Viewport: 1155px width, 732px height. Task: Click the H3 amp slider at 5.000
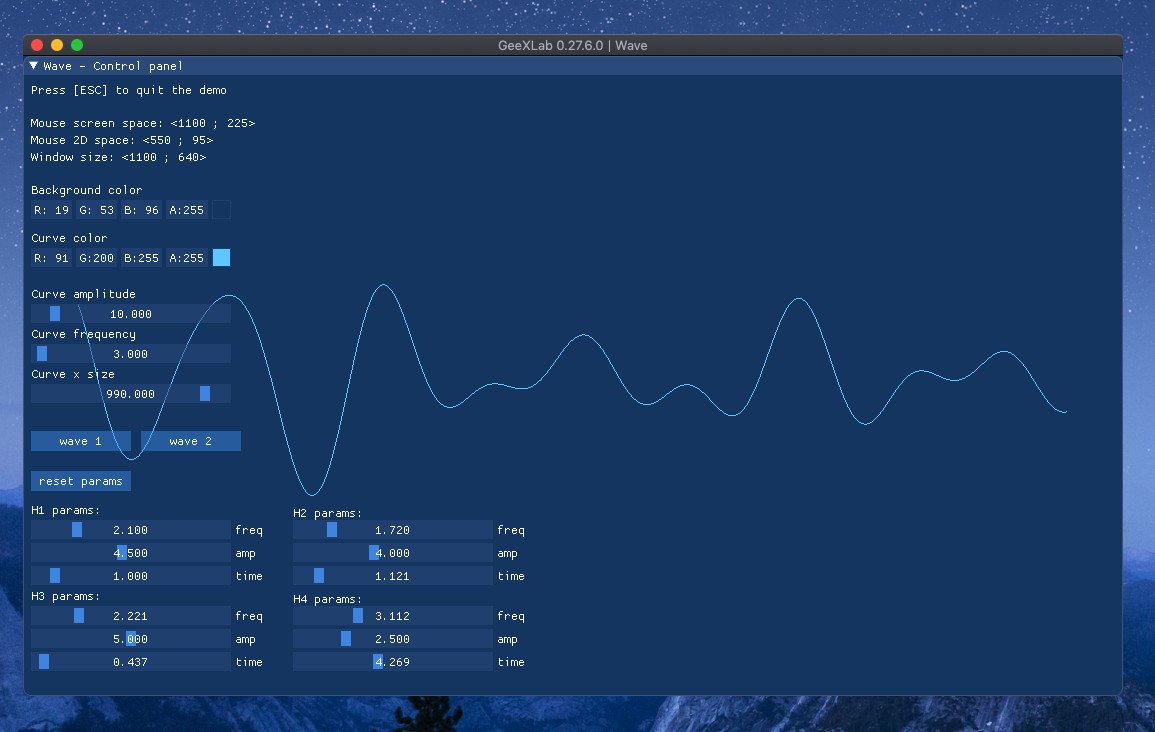point(131,639)
